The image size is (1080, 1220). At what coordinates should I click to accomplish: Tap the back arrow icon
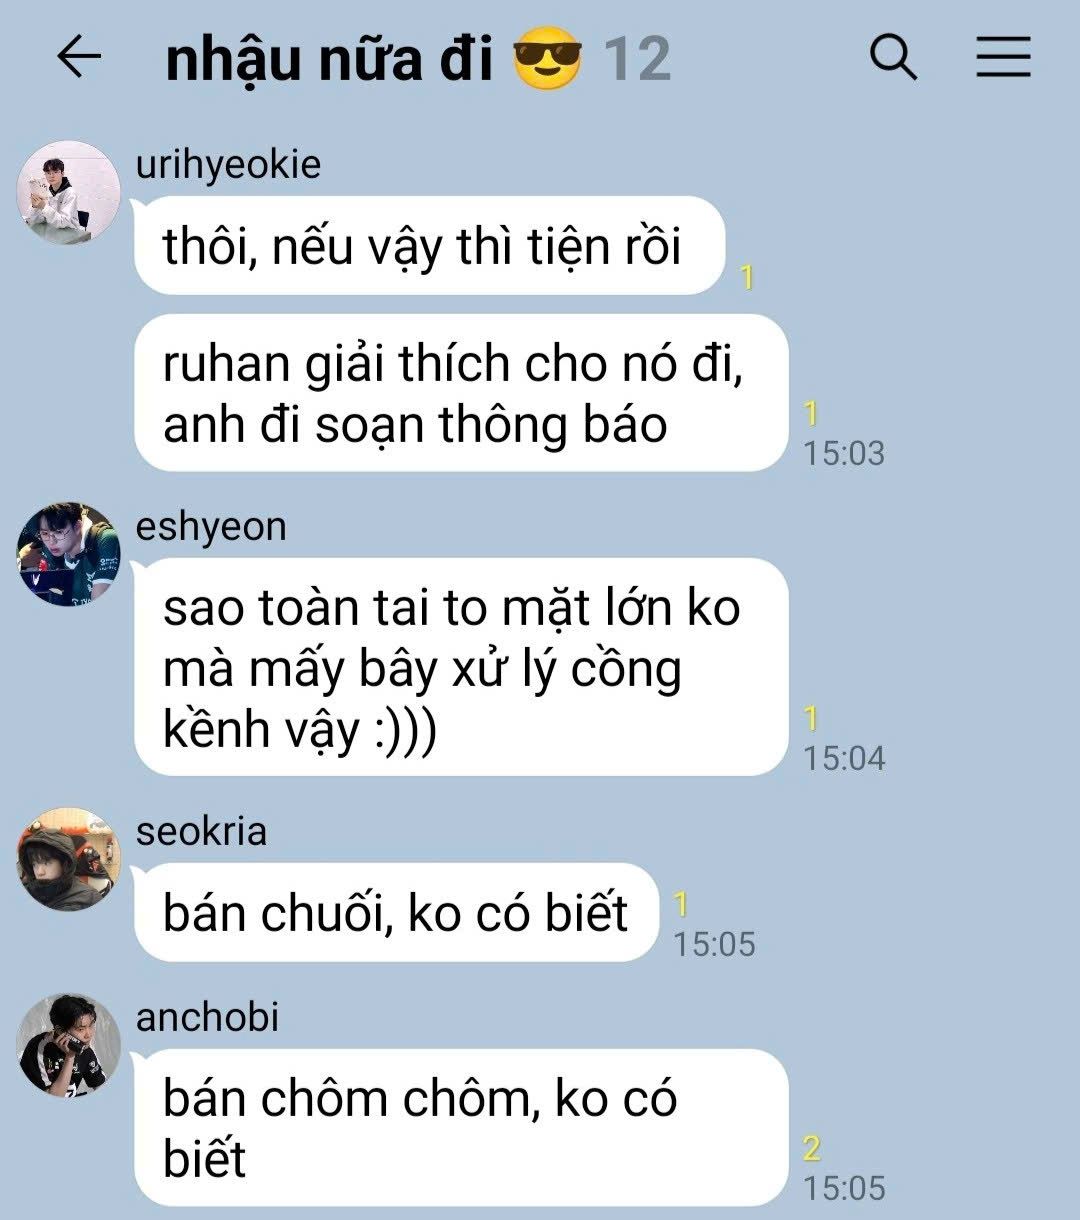(79, 57)
